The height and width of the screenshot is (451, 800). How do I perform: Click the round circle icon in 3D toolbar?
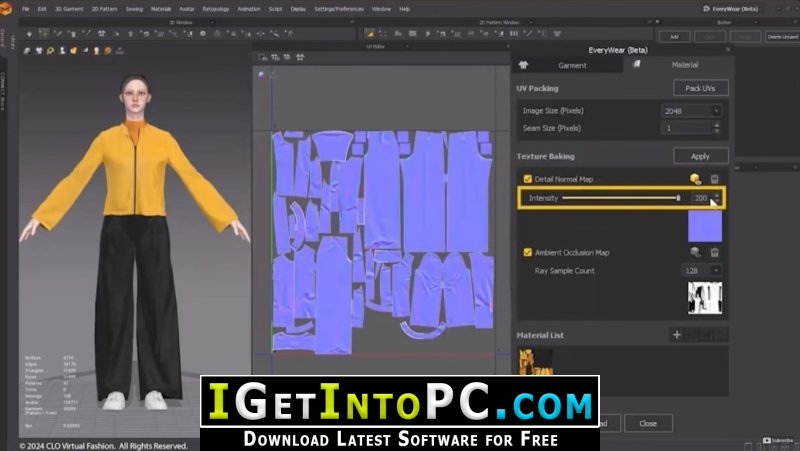click(203, 34)
